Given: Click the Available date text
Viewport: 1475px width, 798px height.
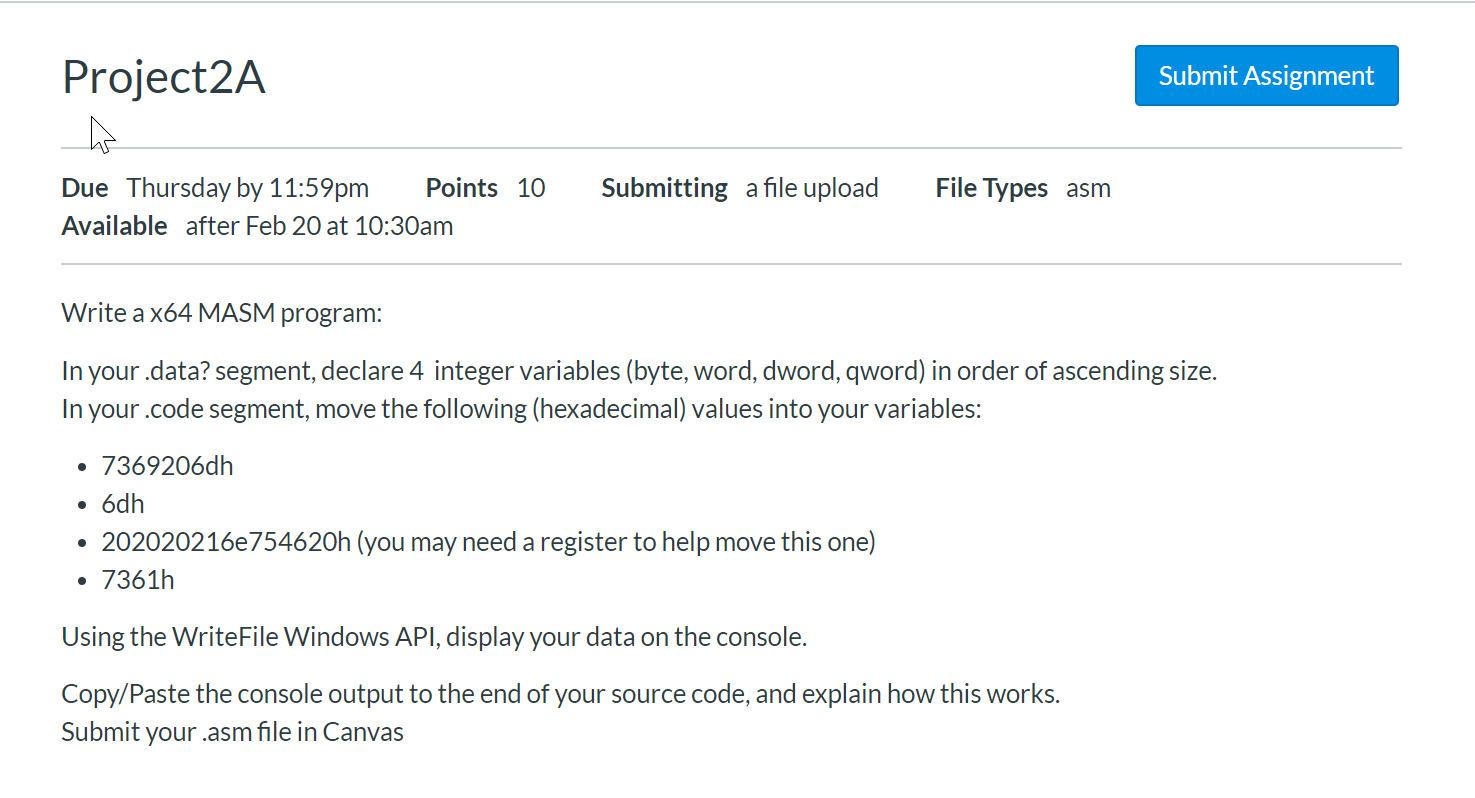Looking at the screenshot, I should pyautogui.click(x=319, y=226).
